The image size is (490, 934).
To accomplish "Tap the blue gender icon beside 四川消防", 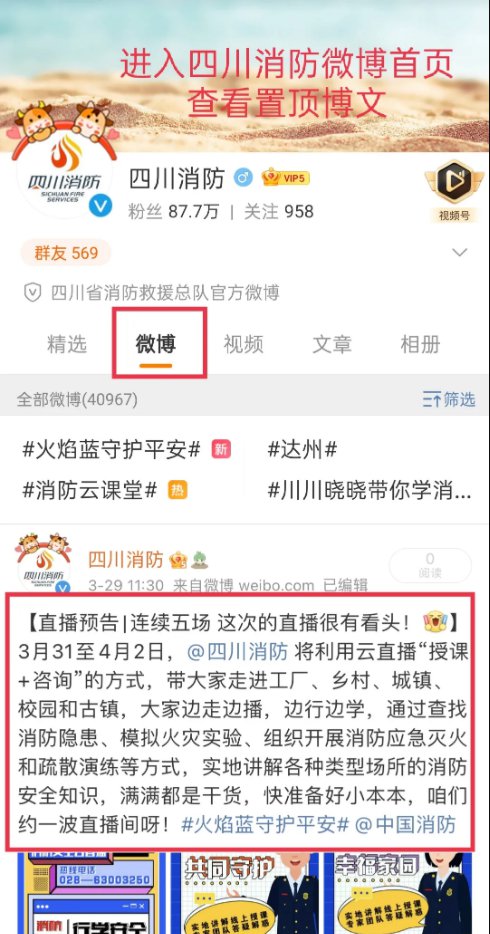I will (243, 178).
